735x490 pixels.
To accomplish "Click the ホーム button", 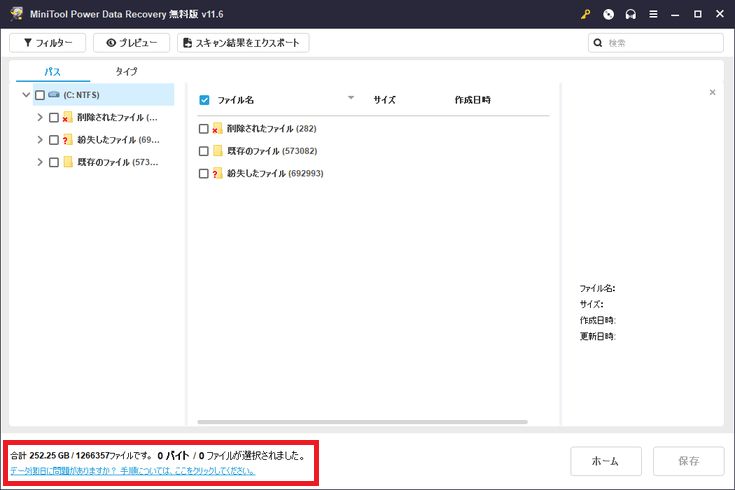I will click(605, 461).
